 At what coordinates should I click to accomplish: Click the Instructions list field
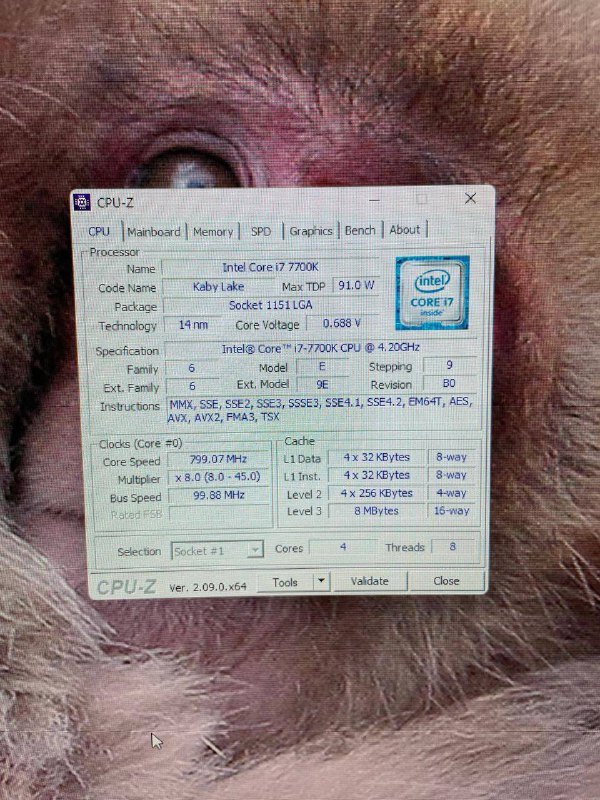click(320, 410)
